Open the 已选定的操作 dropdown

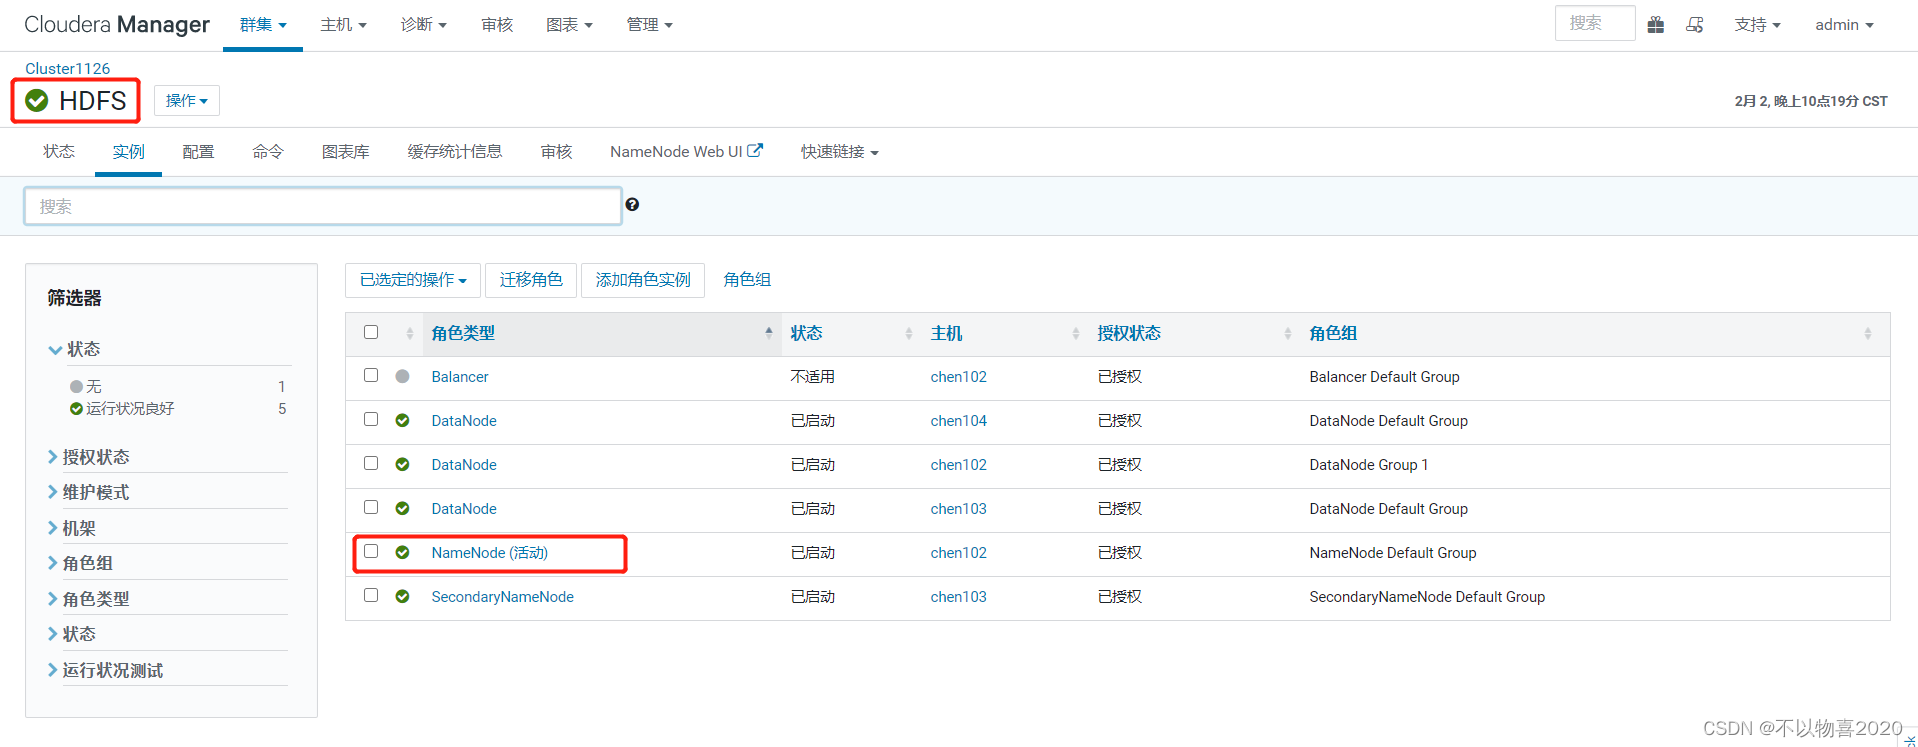[x=413, y=280]
